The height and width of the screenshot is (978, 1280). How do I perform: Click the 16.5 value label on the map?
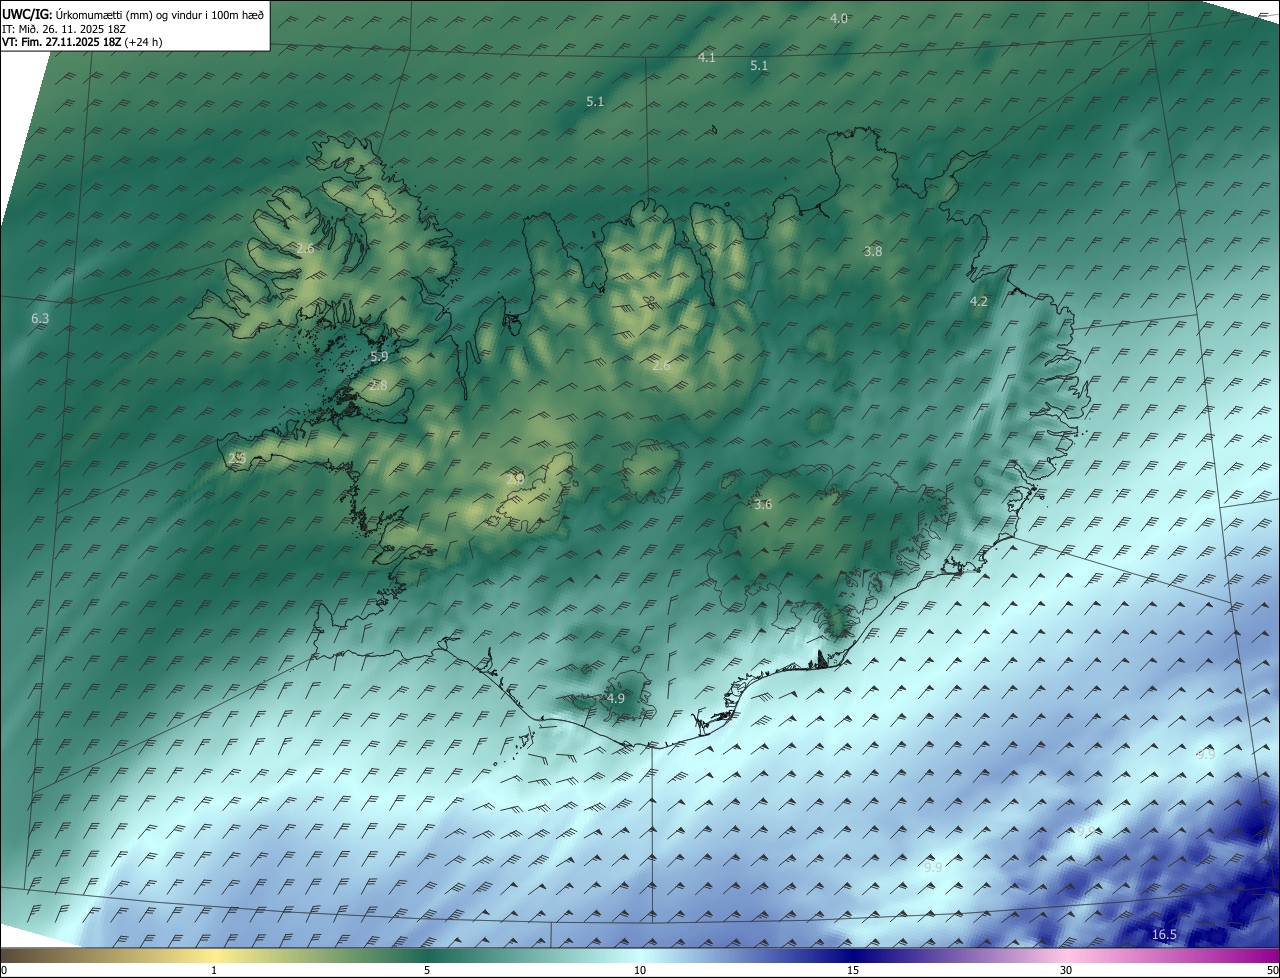1164,935
